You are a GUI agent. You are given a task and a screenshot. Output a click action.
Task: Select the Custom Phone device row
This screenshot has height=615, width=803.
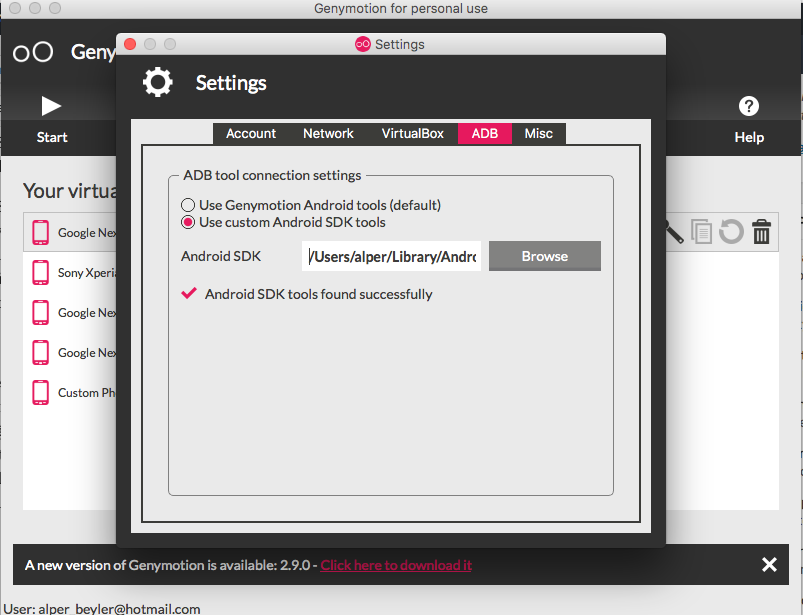click(70, 393)
